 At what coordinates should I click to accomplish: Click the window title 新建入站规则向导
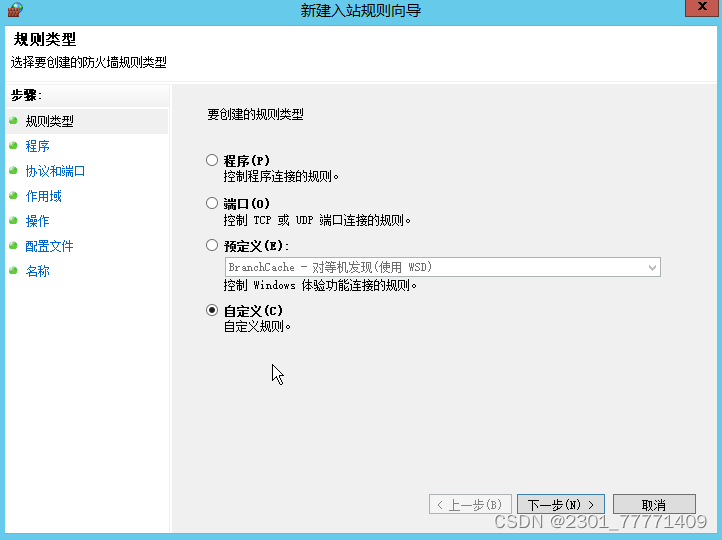click(x=361, y=10)
